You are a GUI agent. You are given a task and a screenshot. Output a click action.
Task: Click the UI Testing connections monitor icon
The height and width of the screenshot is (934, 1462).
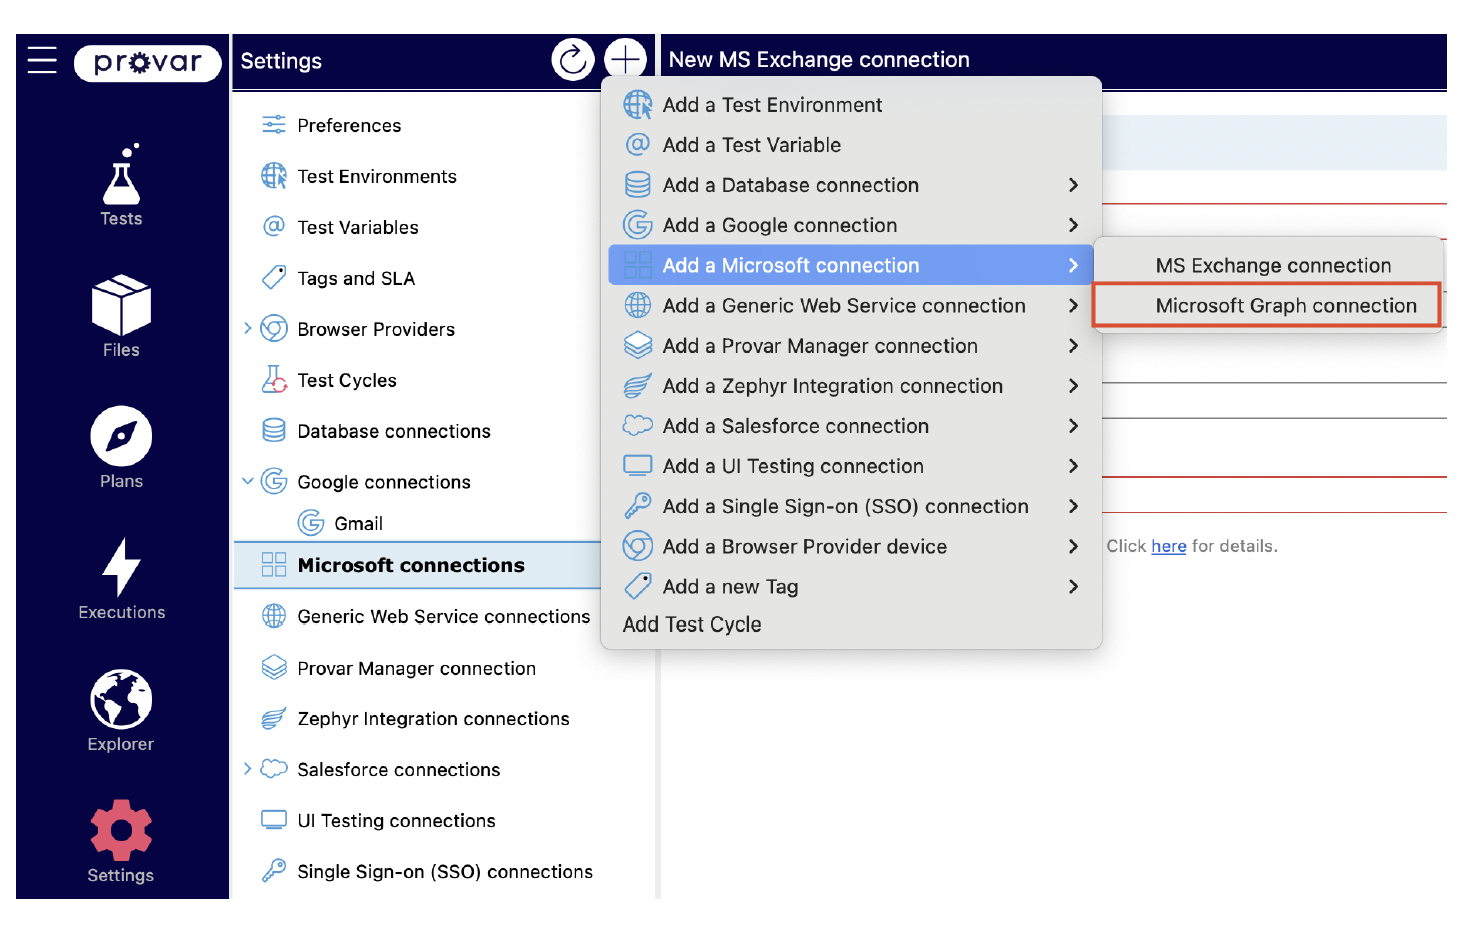tap(274, 820)
